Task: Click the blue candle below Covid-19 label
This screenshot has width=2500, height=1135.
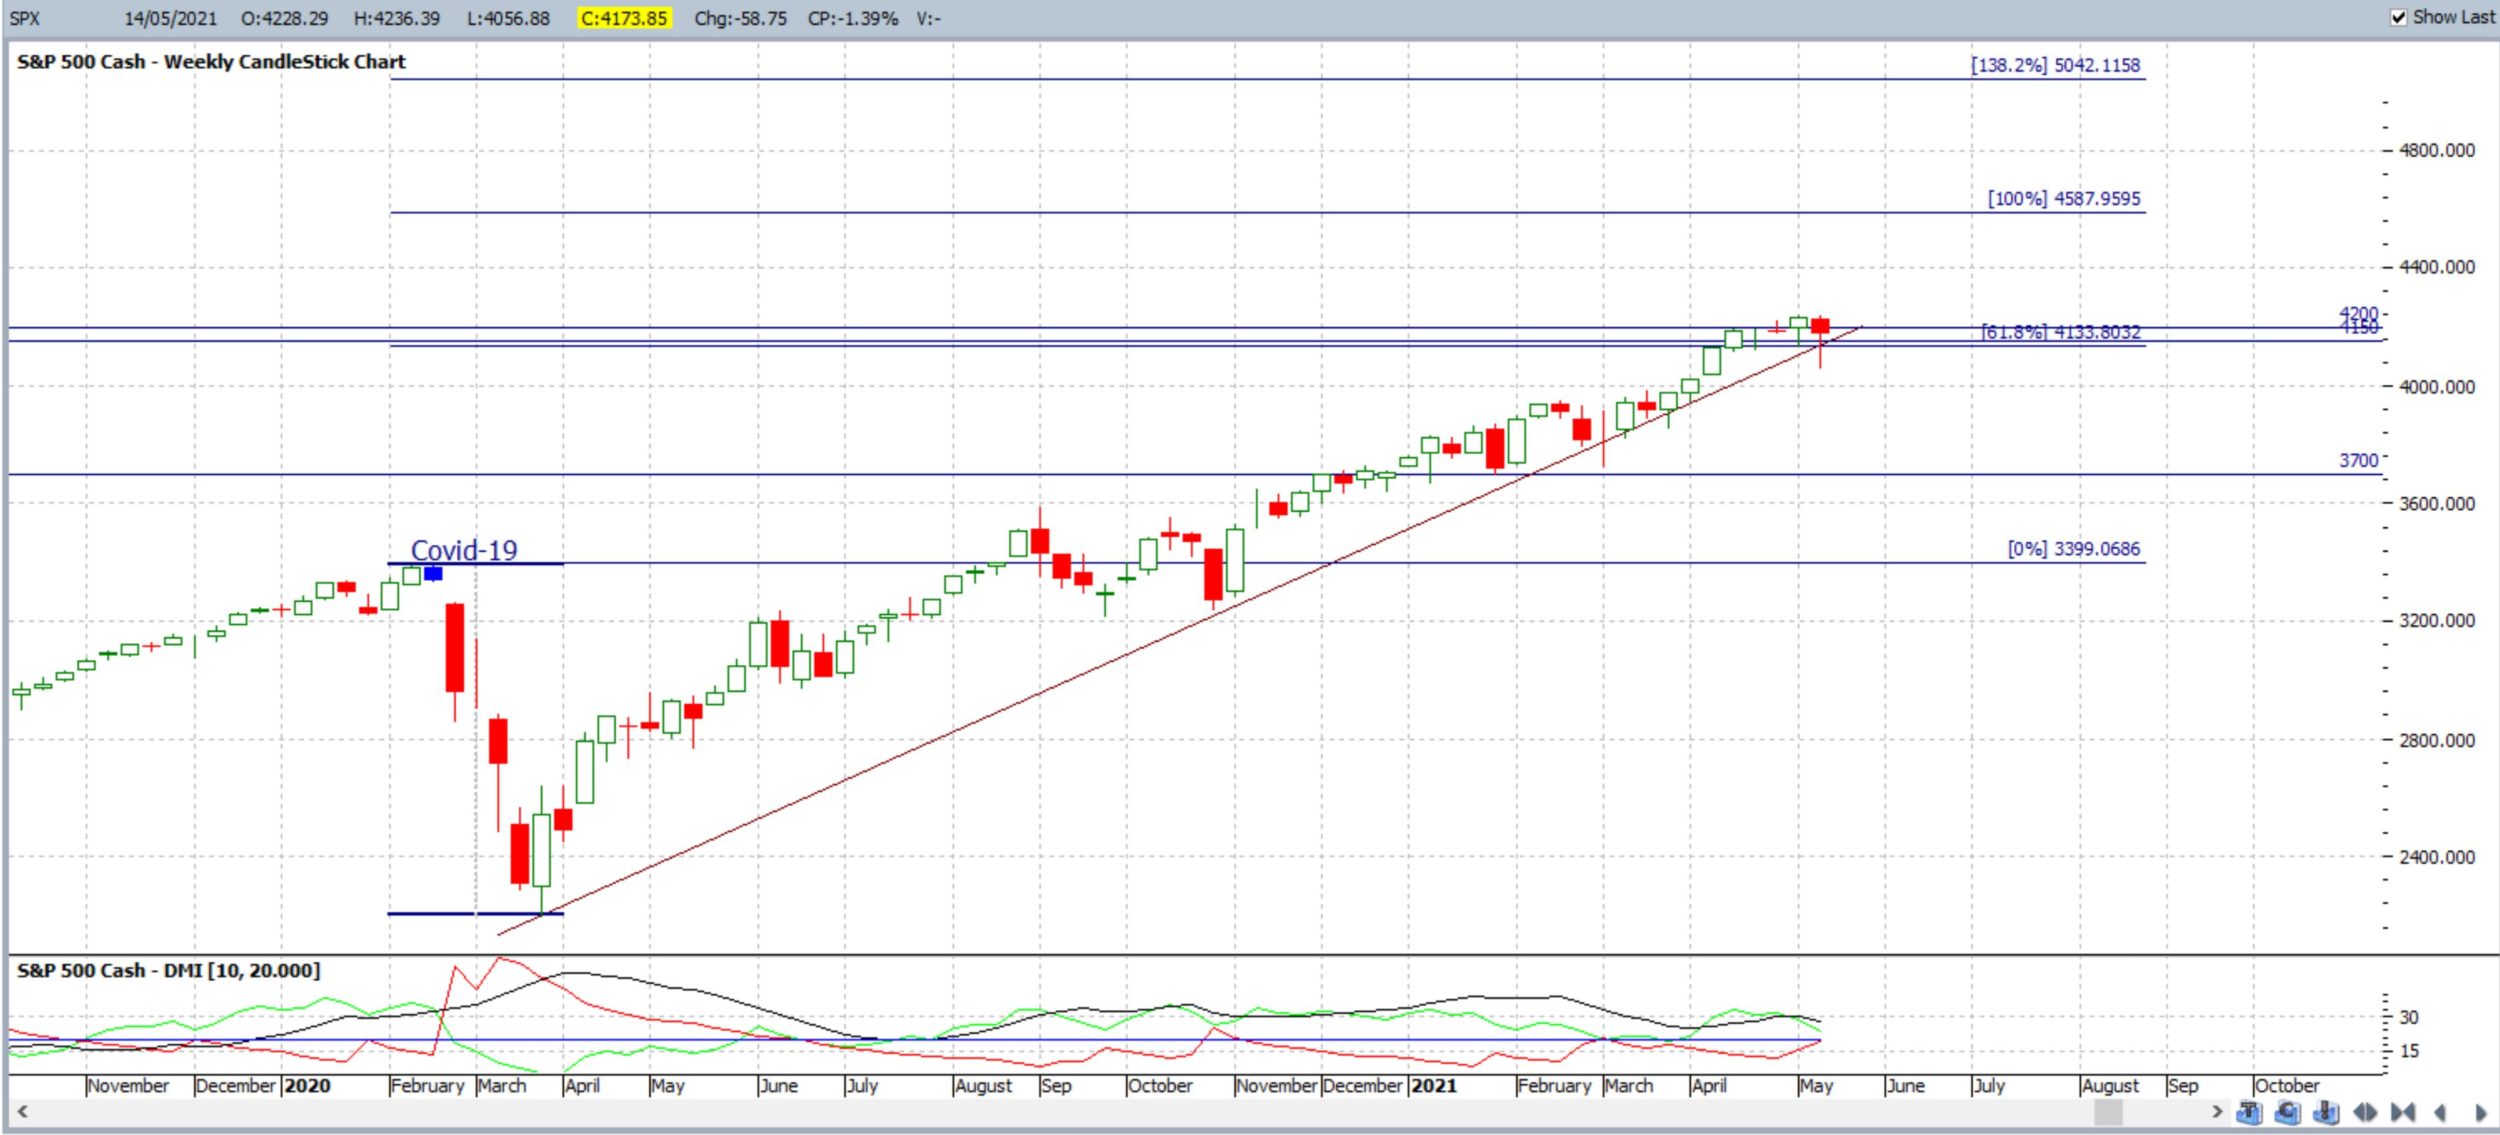Action: pyautogui.click(x=433, y=573)
